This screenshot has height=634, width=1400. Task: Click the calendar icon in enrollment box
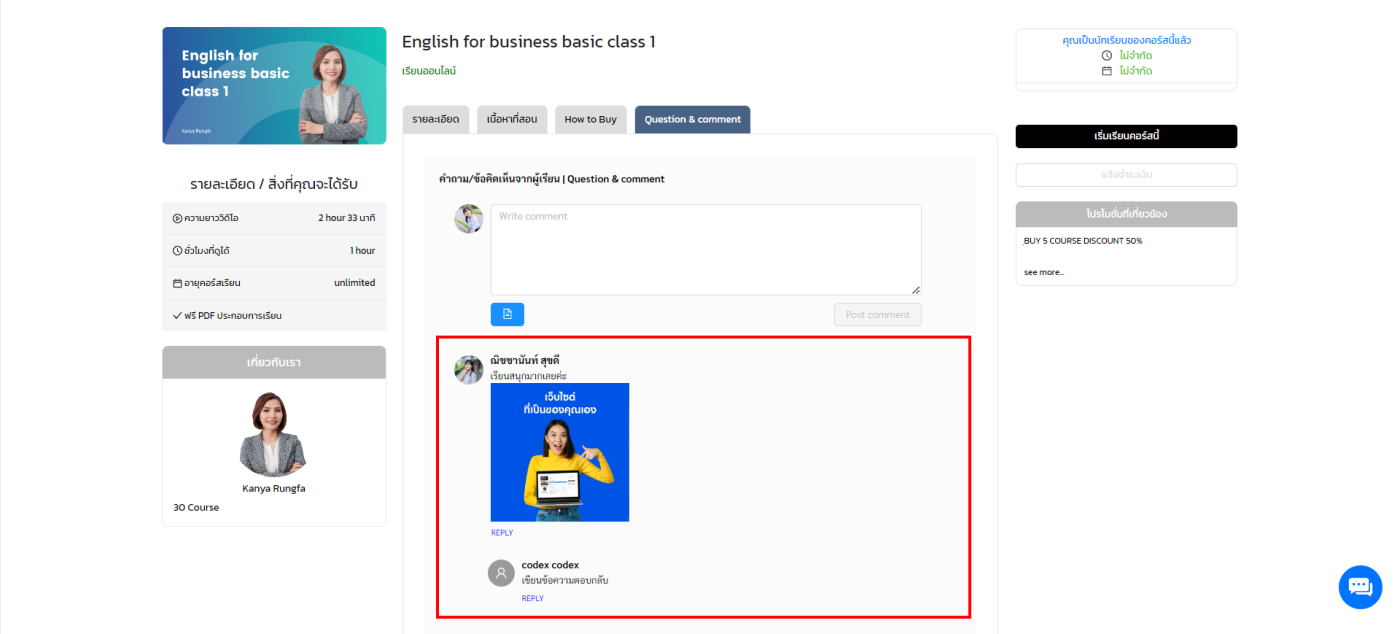click(x=1107, y=71)
